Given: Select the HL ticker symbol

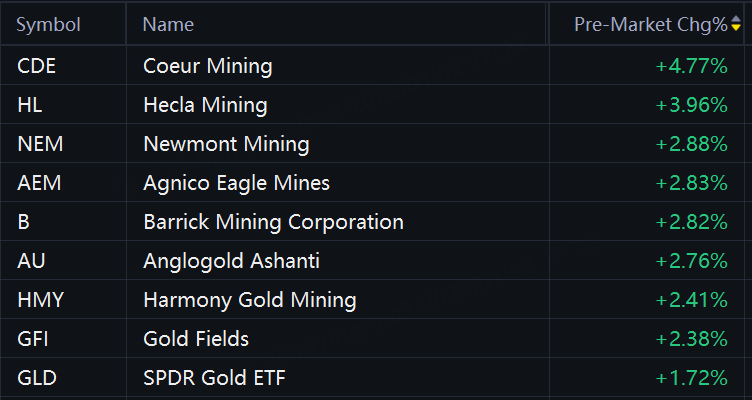Looking at the screenshot, I should [x=30, y=105].
